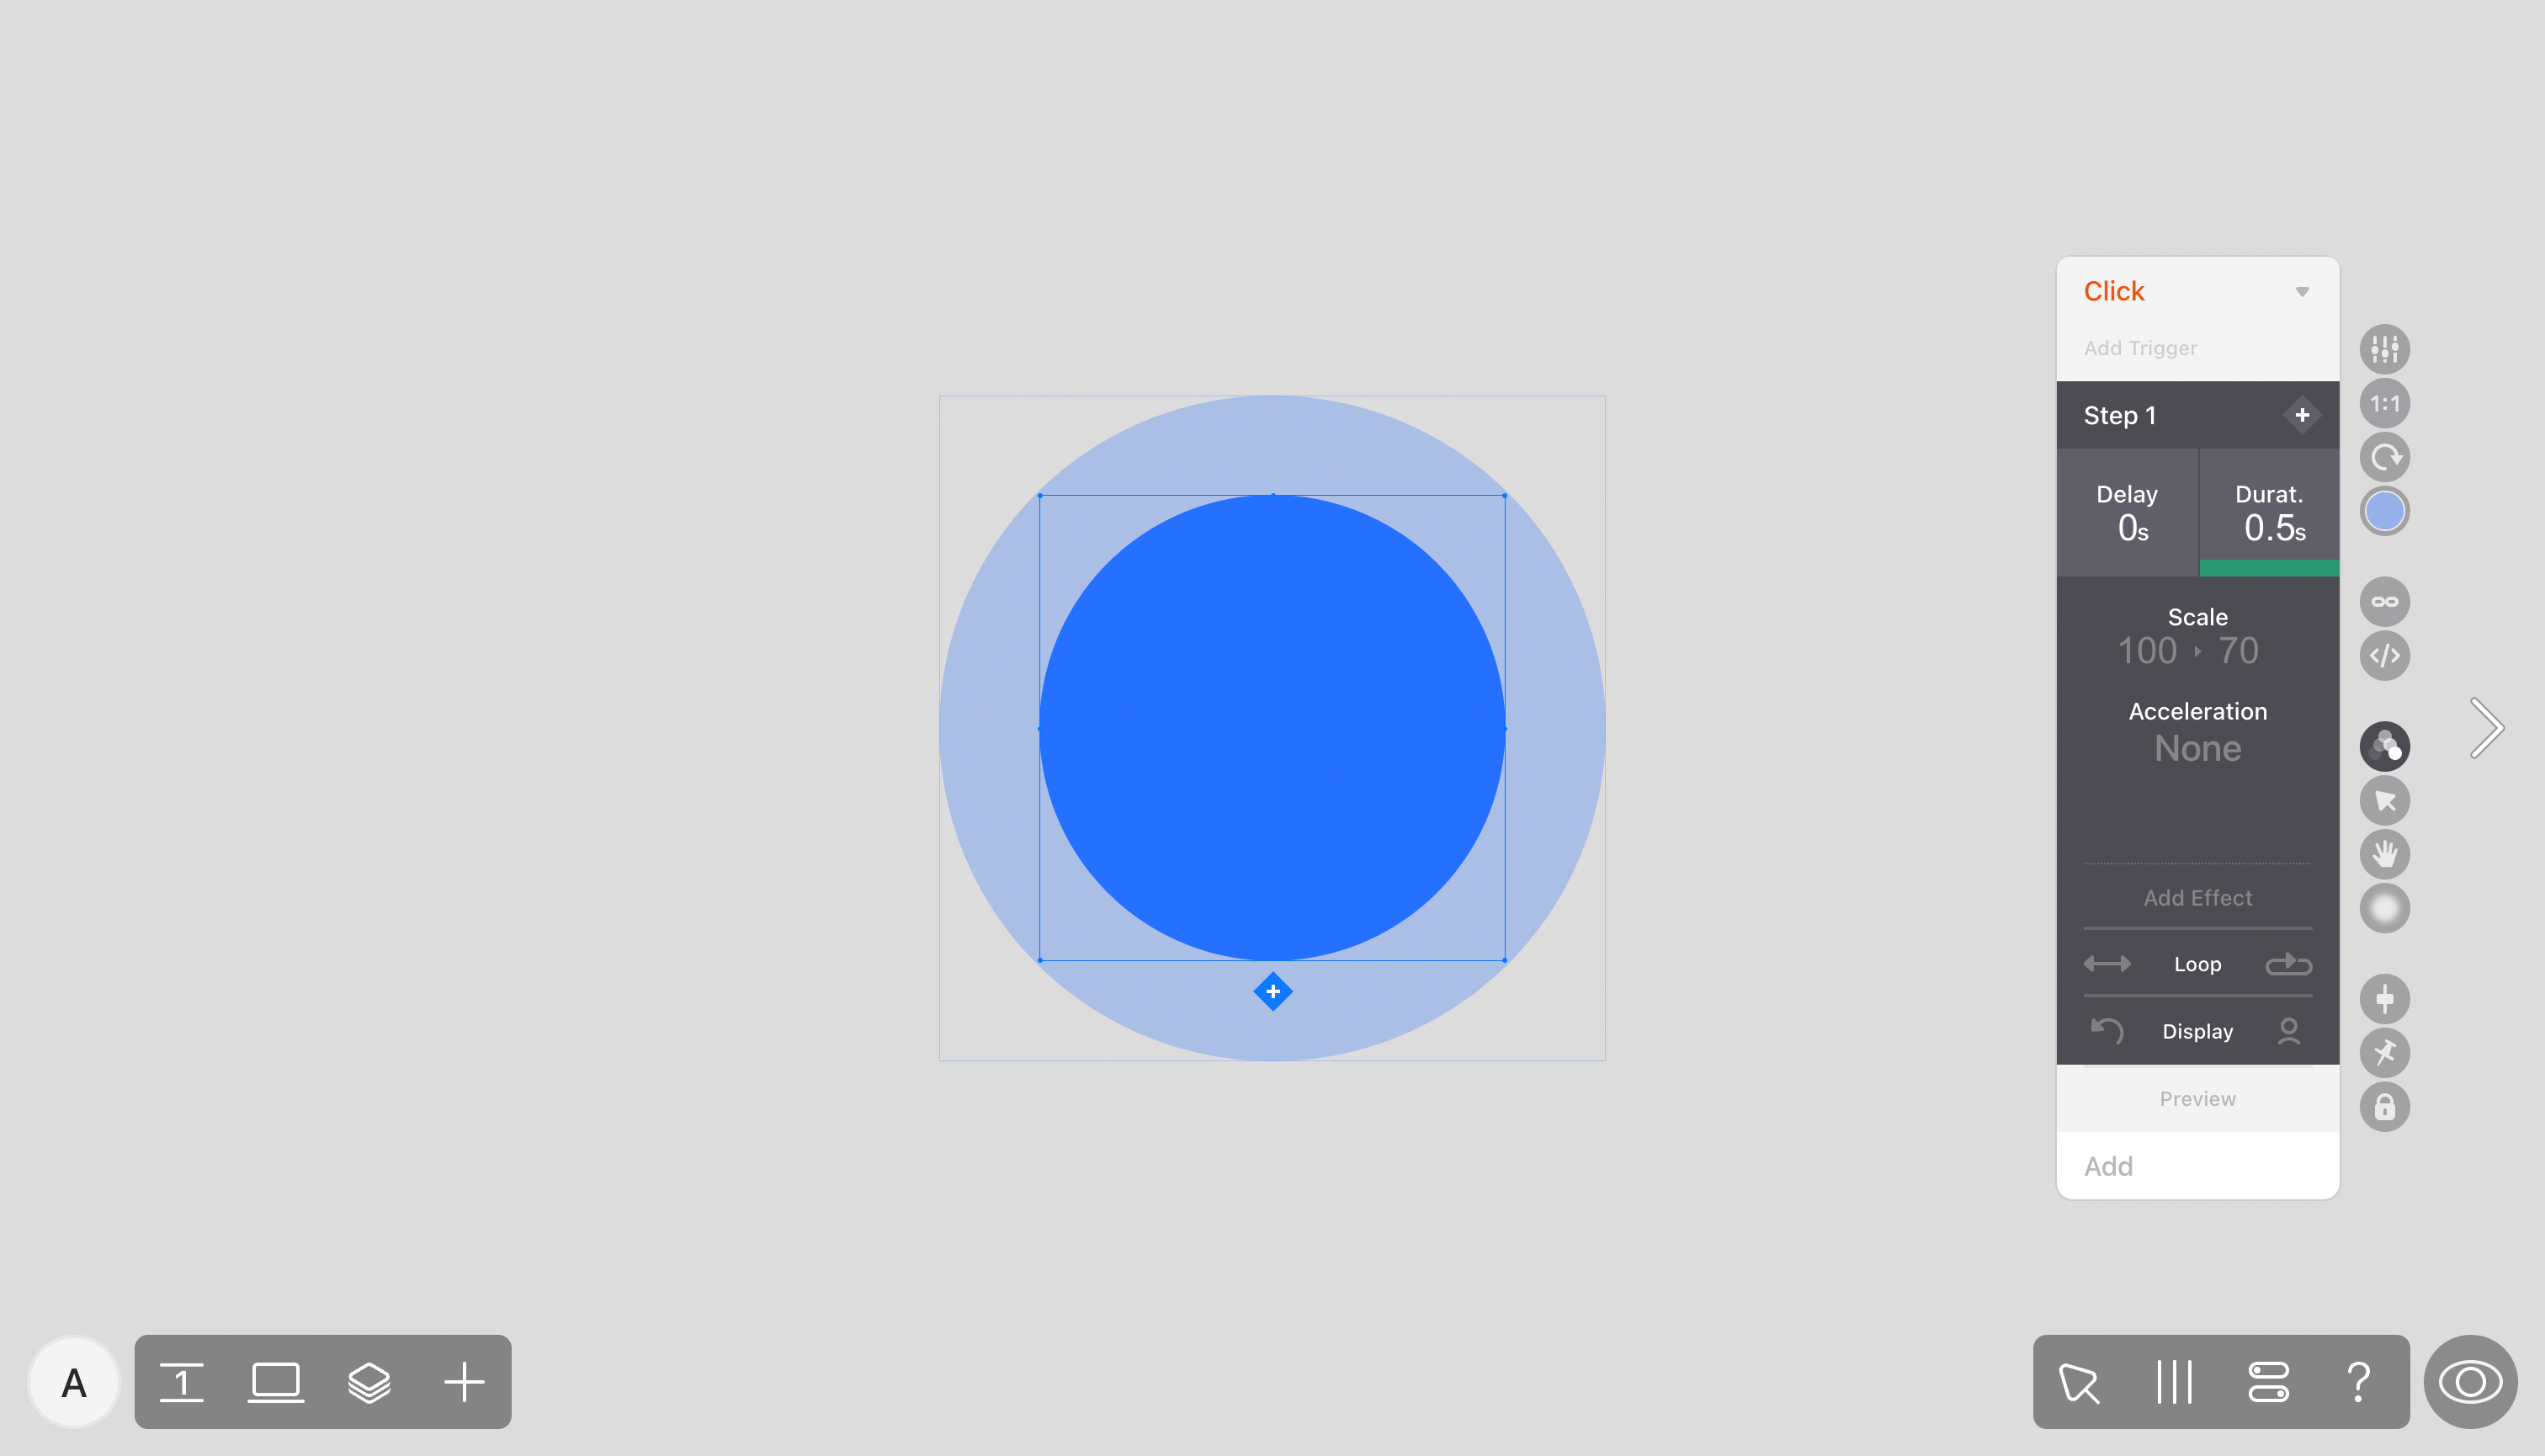Click the Step 1 add button
This screenshot has width=2545, height=1456.
[x=2302, y=414]
